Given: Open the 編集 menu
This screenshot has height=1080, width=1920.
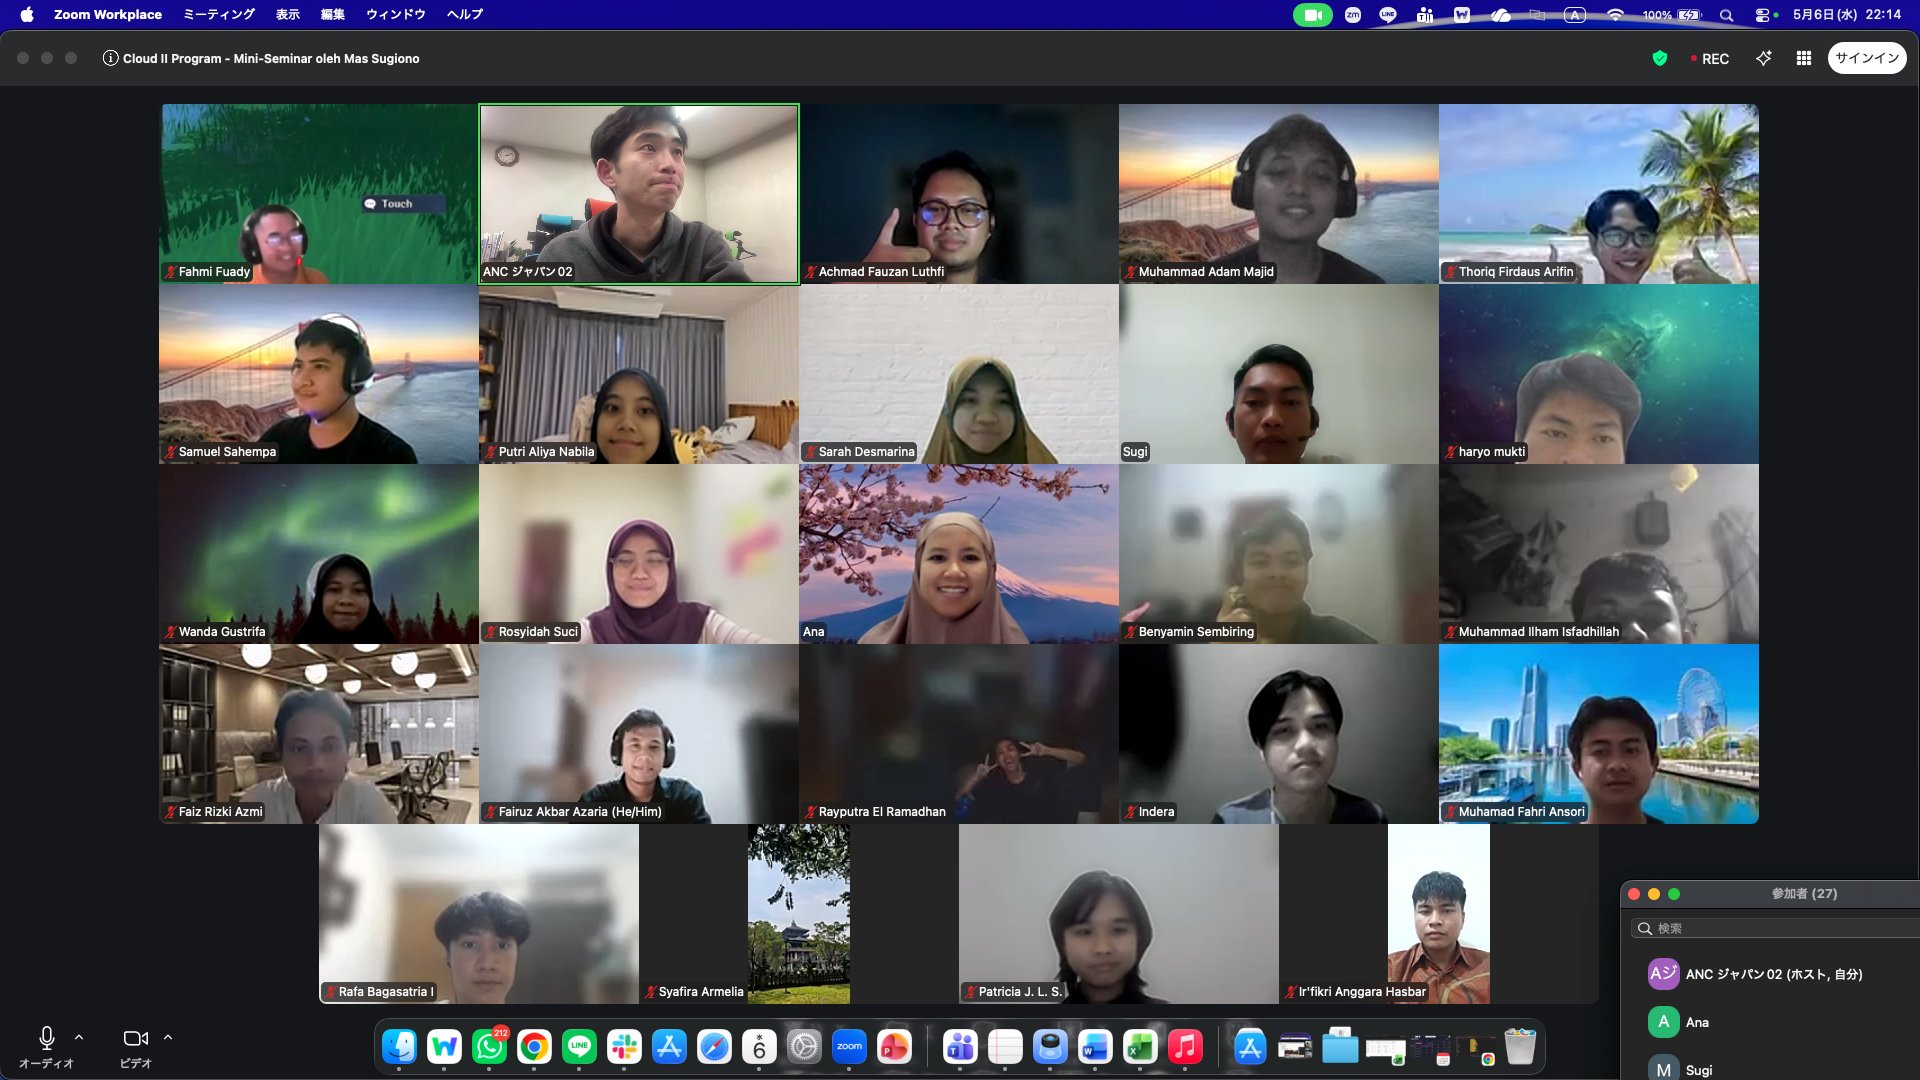Looking at the screenshot, I should tap(332, 14).
